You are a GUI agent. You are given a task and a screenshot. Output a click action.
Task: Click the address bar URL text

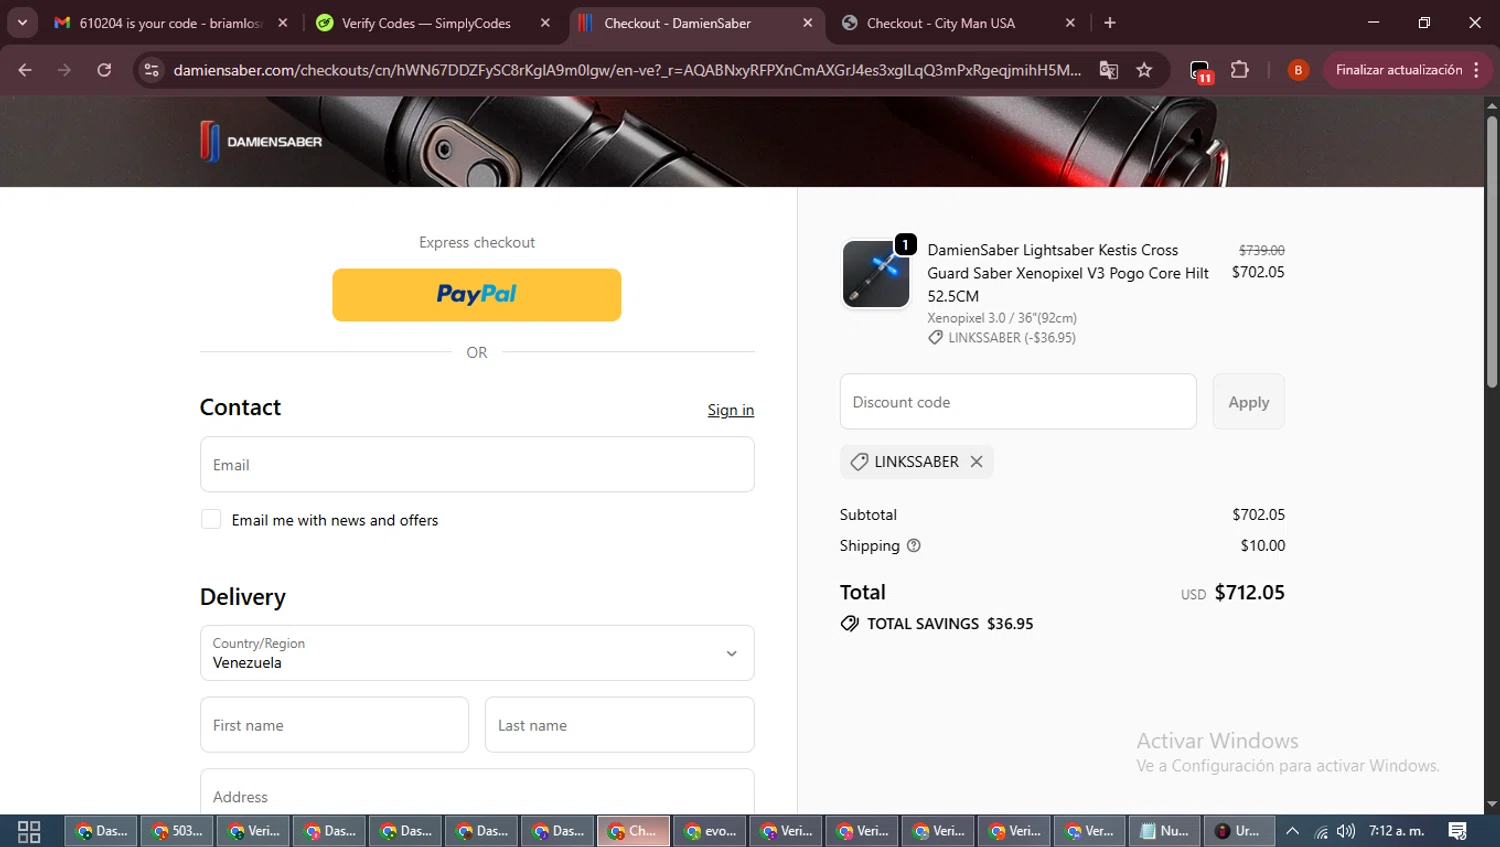tap(627, 70)
